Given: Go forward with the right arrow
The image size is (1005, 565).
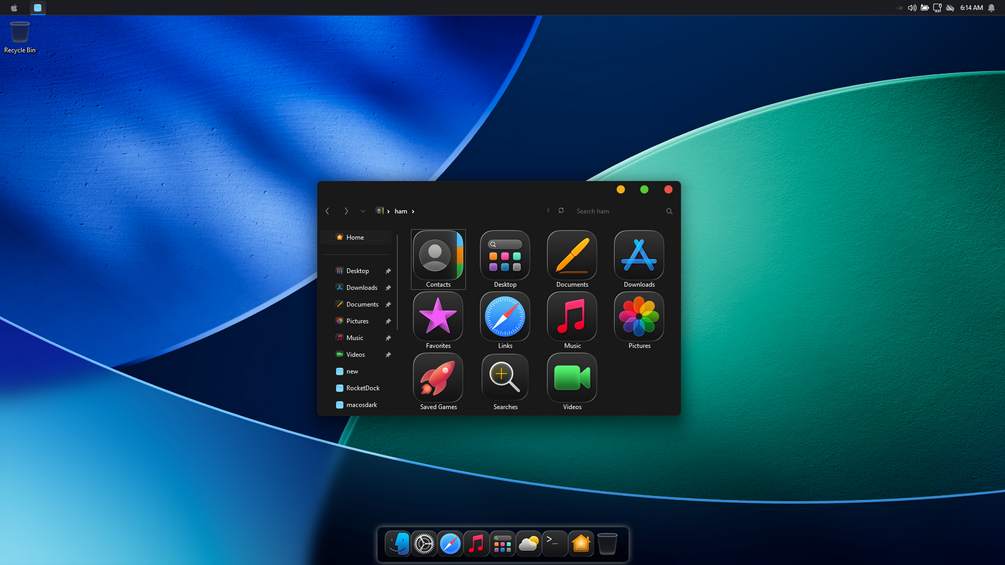Looking at the screenshot, I should pos(346,211).
